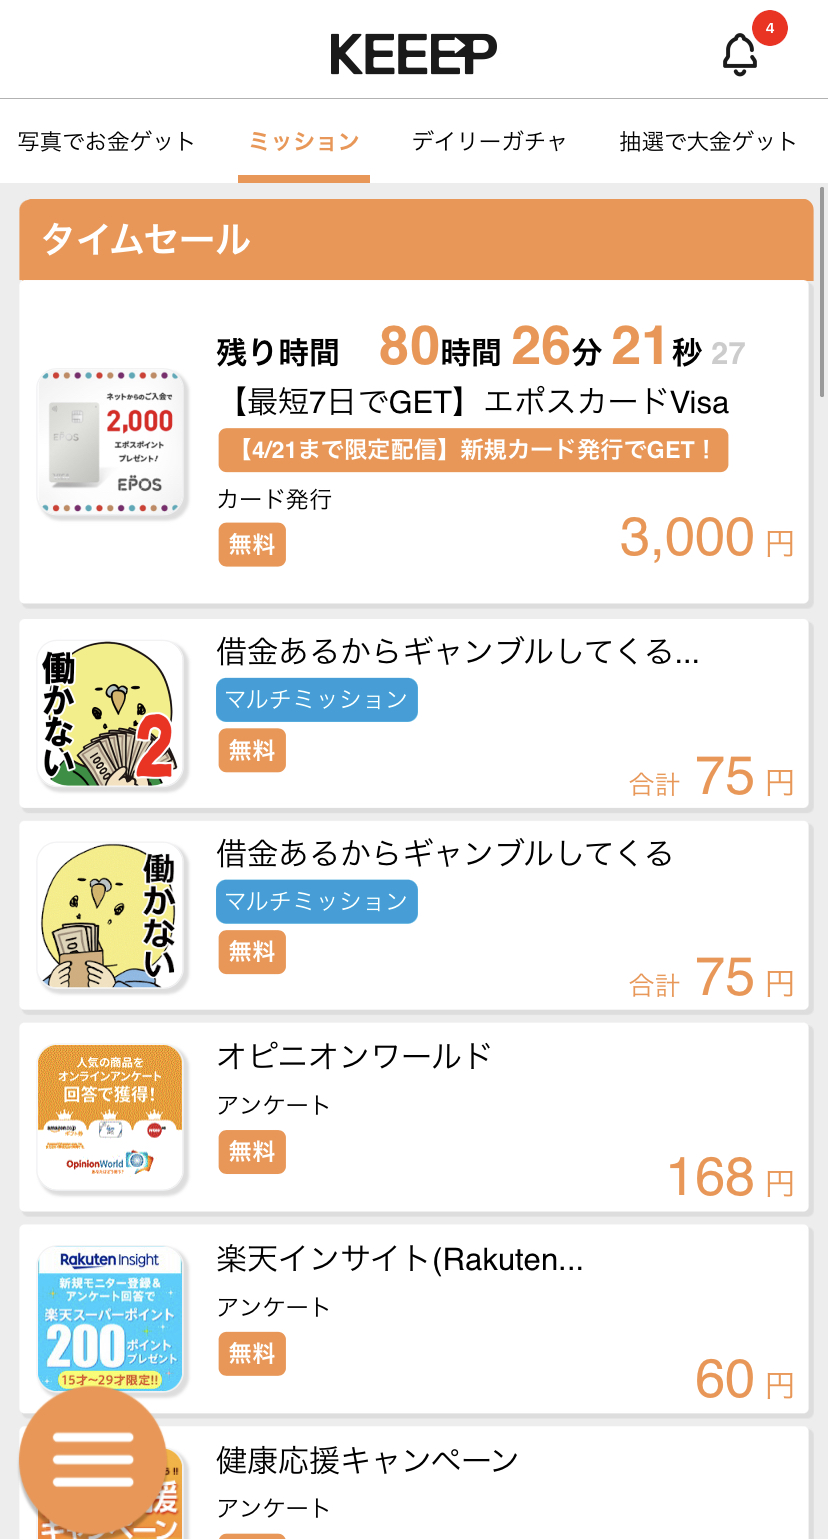Open エポスカードVisa offer title
This screenshot has width=828, height=1540.
point(474,402)
